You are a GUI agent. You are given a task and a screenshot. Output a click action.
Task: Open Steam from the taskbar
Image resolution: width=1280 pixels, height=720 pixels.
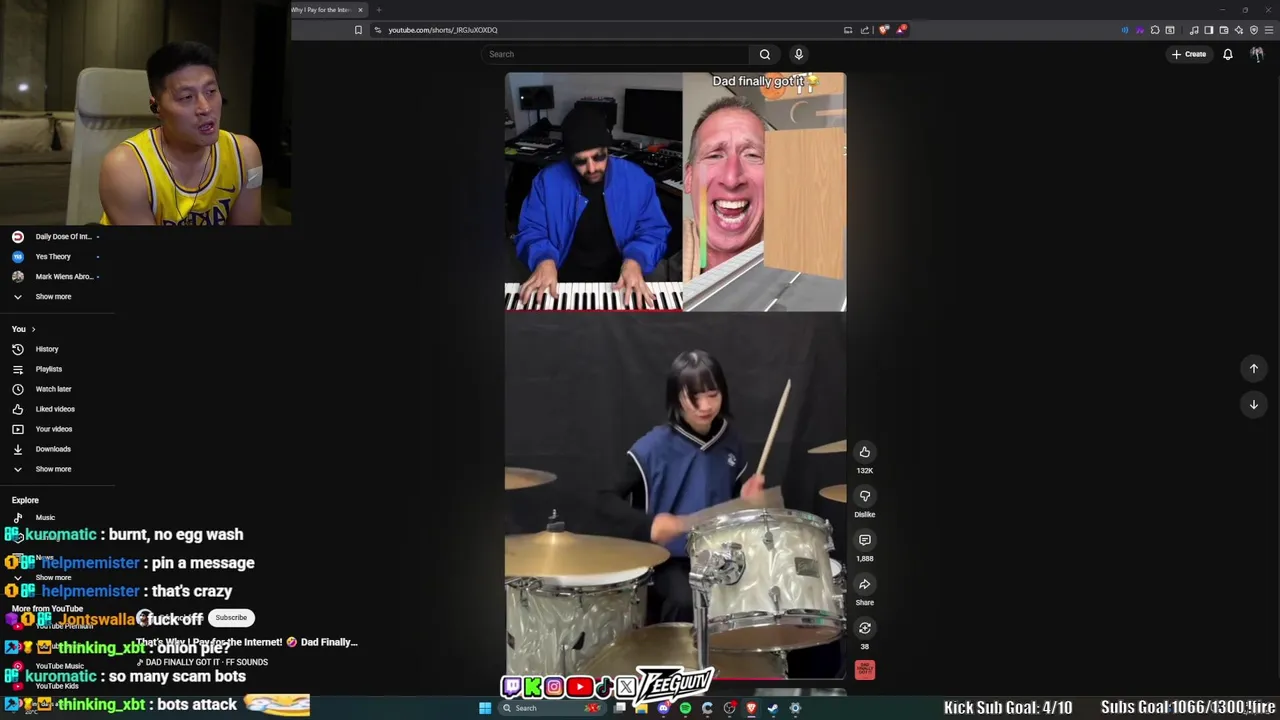coord(773,708)
